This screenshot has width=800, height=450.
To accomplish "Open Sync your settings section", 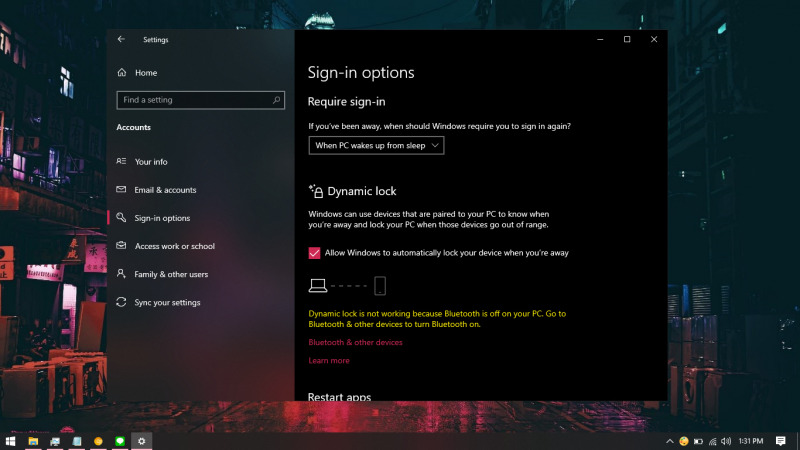I will click(167, 303).
